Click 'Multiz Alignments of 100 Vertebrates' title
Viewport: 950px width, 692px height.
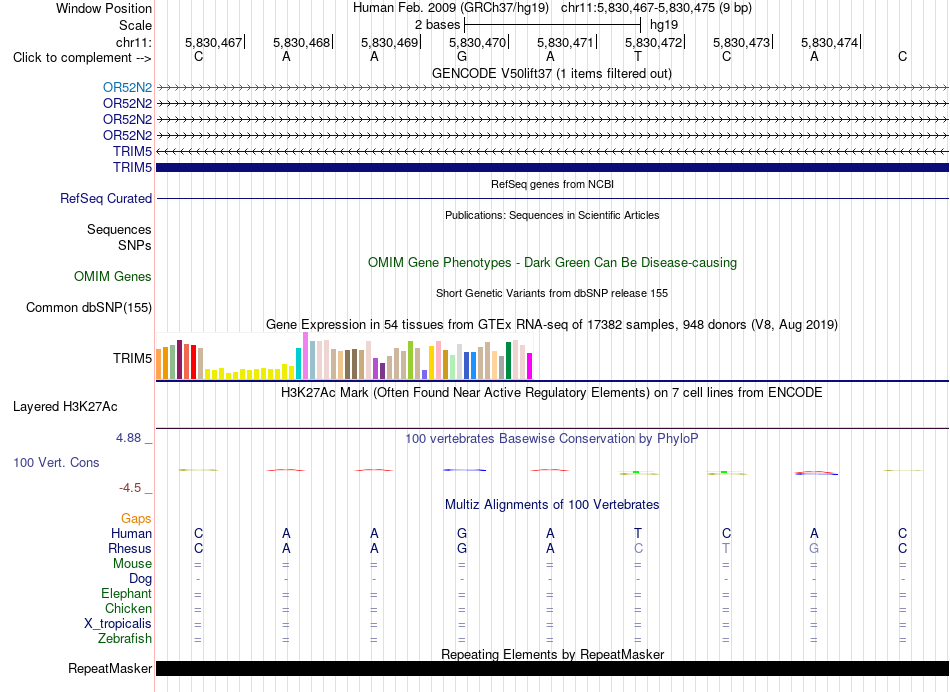pos(552,505)
